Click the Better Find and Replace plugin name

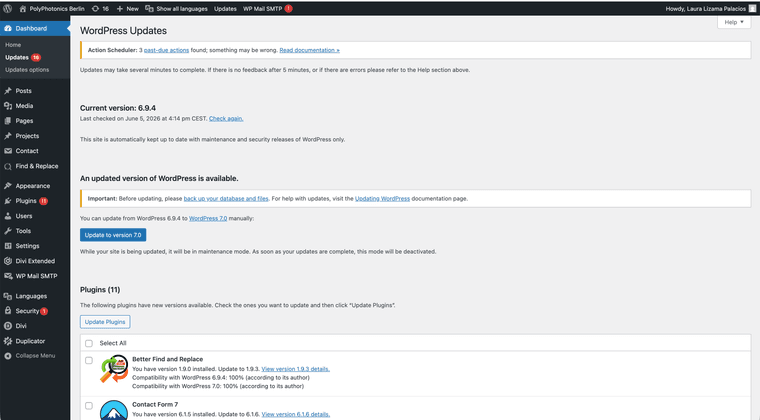(168, 359)
